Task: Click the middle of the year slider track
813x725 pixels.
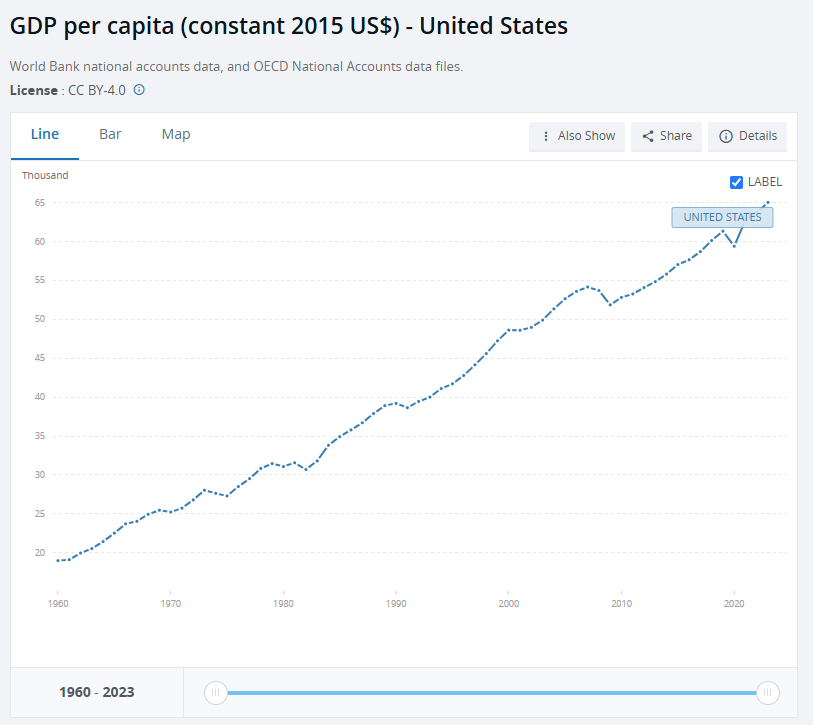Action: click(x=491, y=692)
